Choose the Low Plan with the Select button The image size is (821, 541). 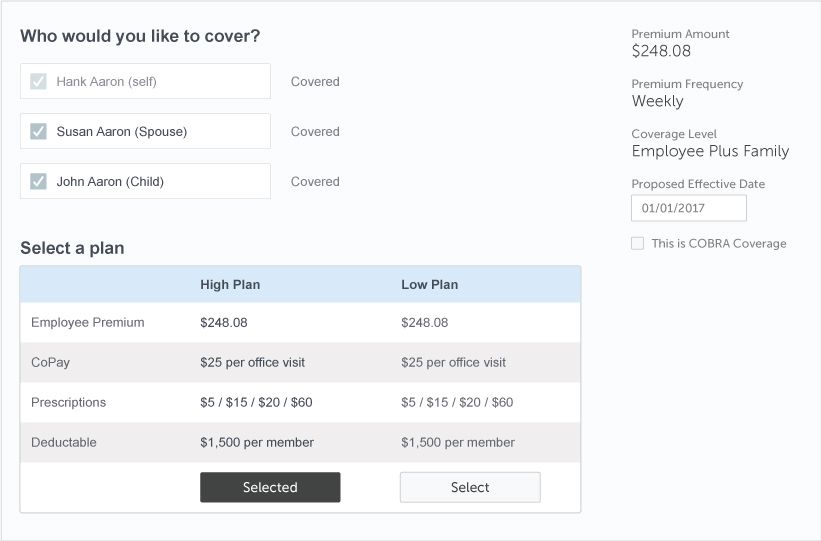pos(470,488)
